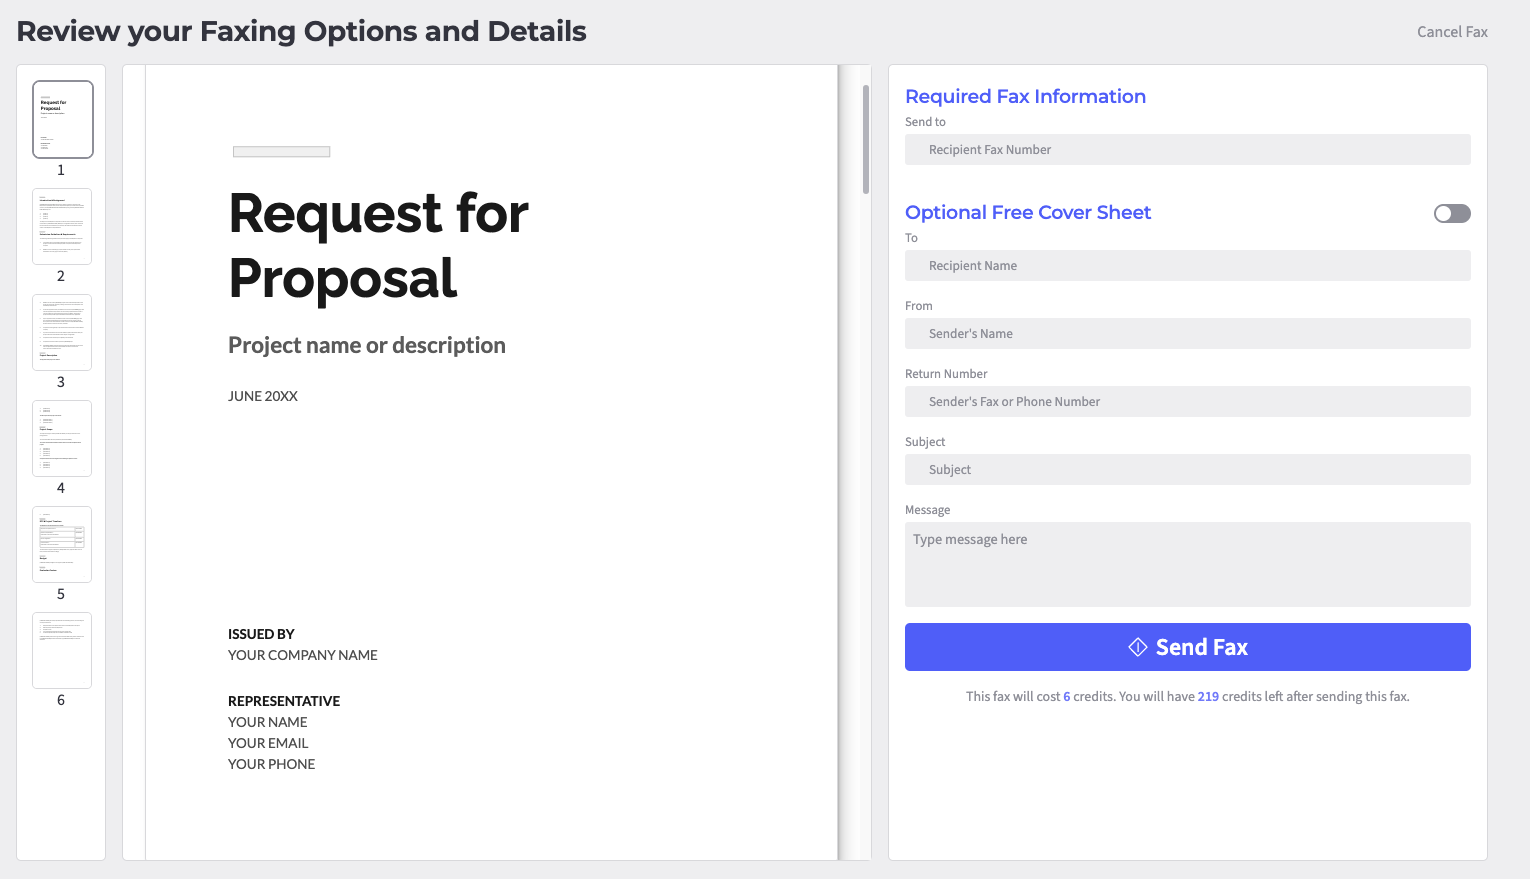
Task: Click the diamond icon on Send Fax
Action: pyautogui.click(x=1138, y=647)
